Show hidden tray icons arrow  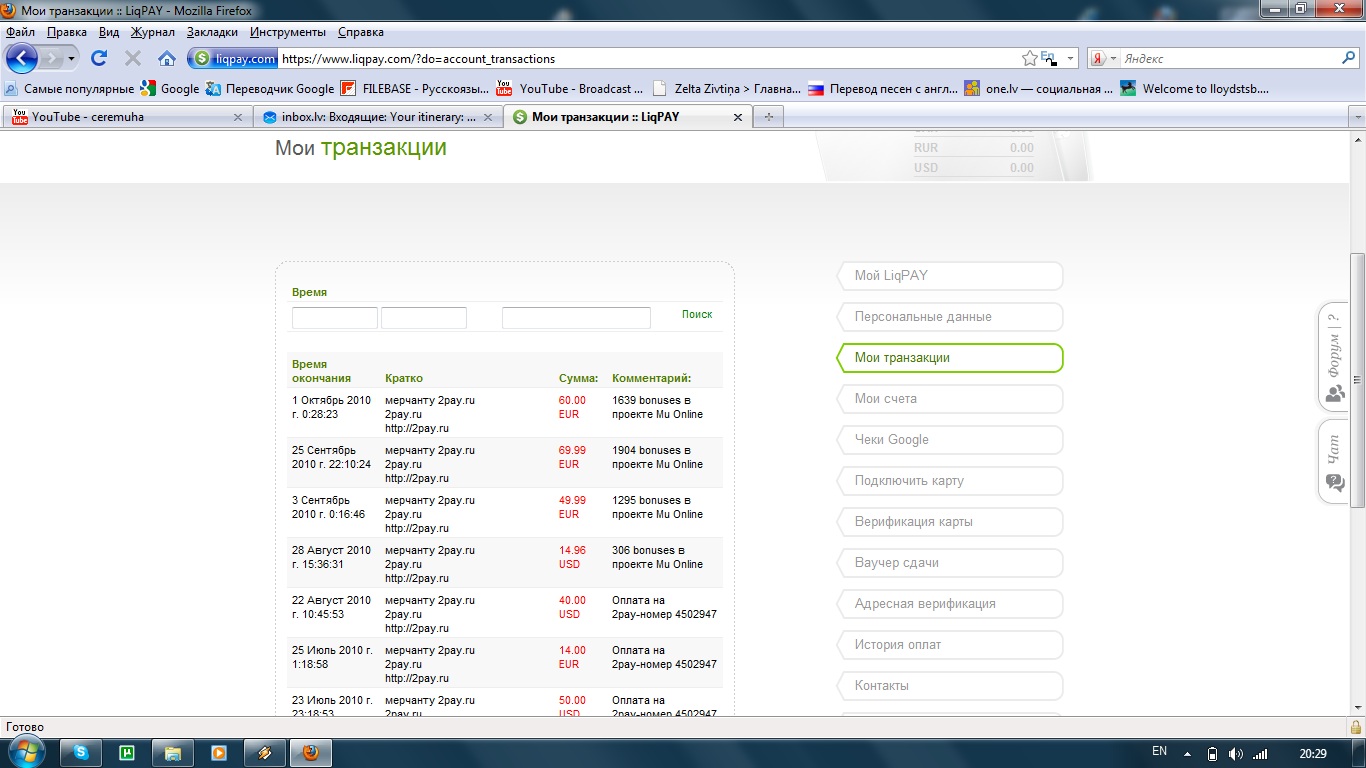coord(1187,753)
